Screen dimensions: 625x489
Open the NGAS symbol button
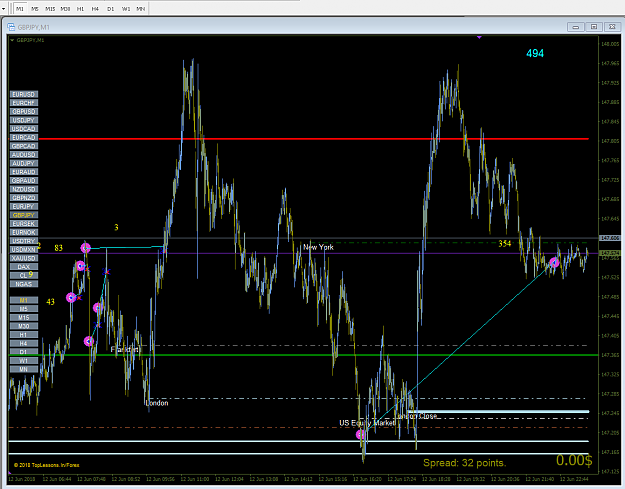click(24, 284)
